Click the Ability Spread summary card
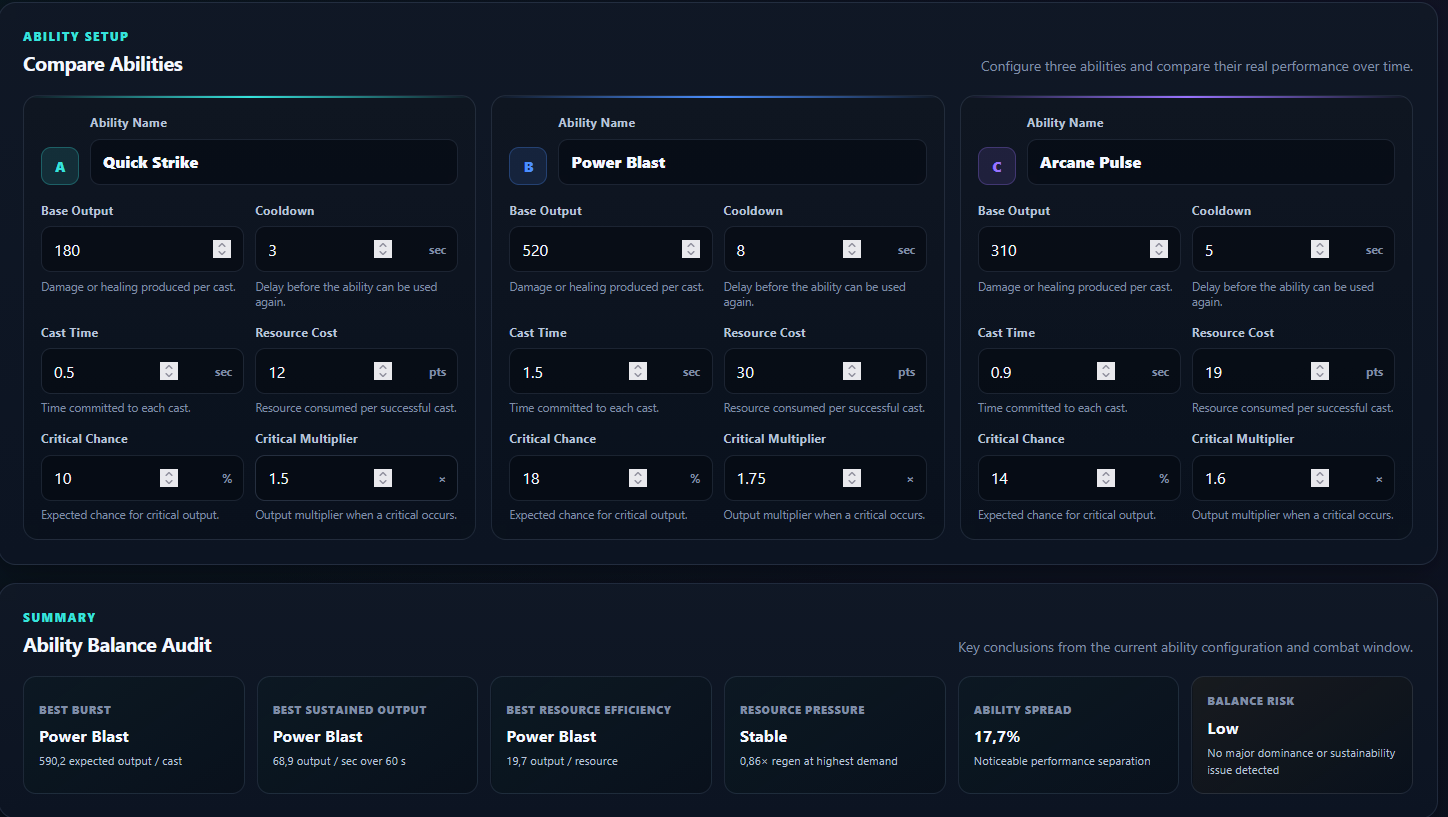The height and width of the screenshot is (817, 1448). pos(1068,735)
